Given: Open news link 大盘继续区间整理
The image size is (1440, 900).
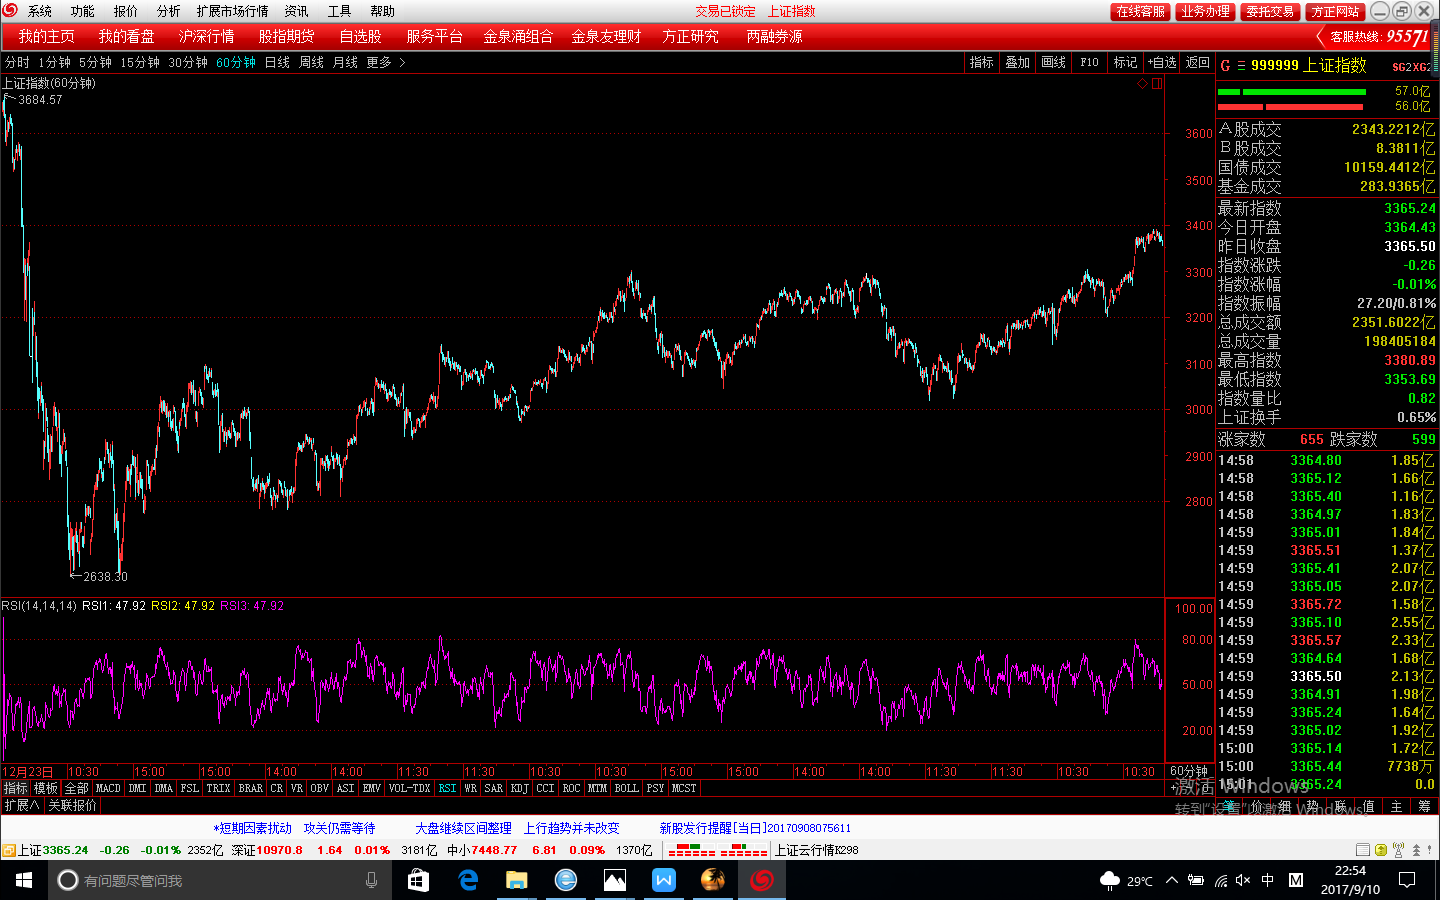Looking at the screenshot, I should pyautogui.click(x=463, y=828).
